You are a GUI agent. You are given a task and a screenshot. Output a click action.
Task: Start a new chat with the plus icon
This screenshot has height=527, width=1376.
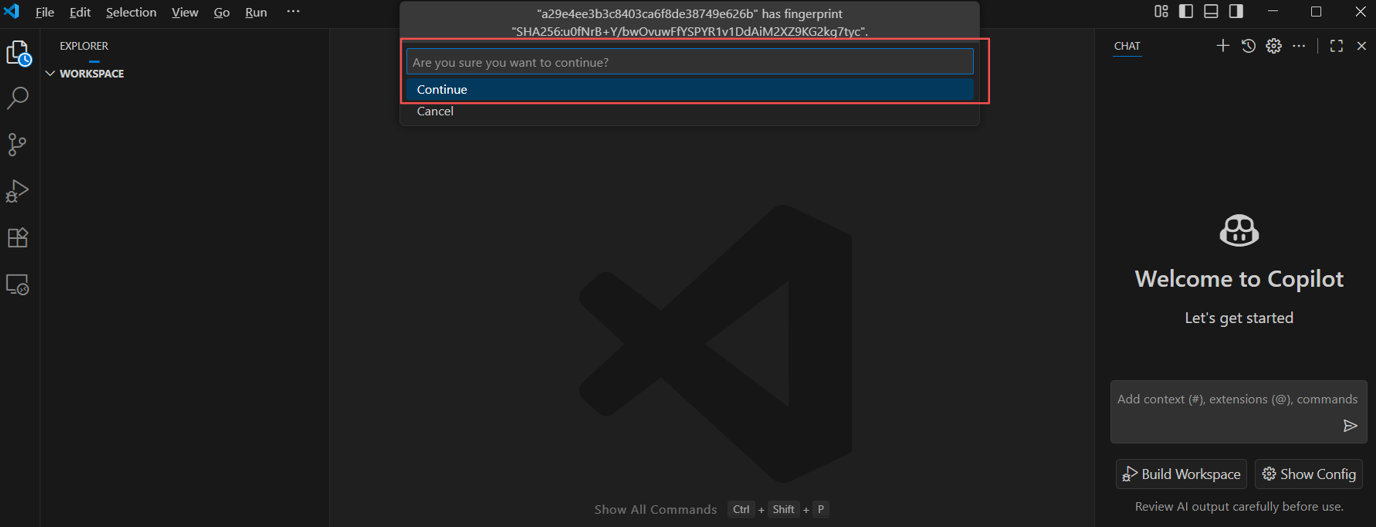(x=1222, y=46)
